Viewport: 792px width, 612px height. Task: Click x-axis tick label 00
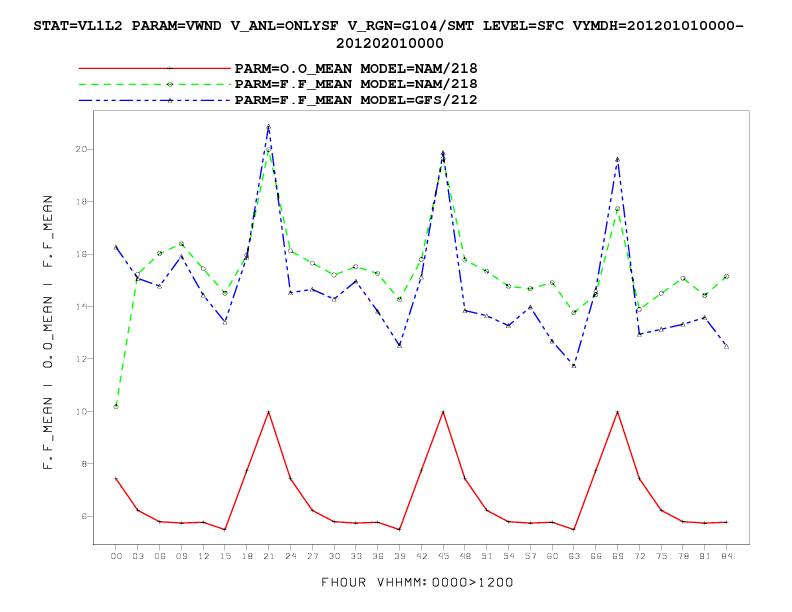(x=116, y=556)
